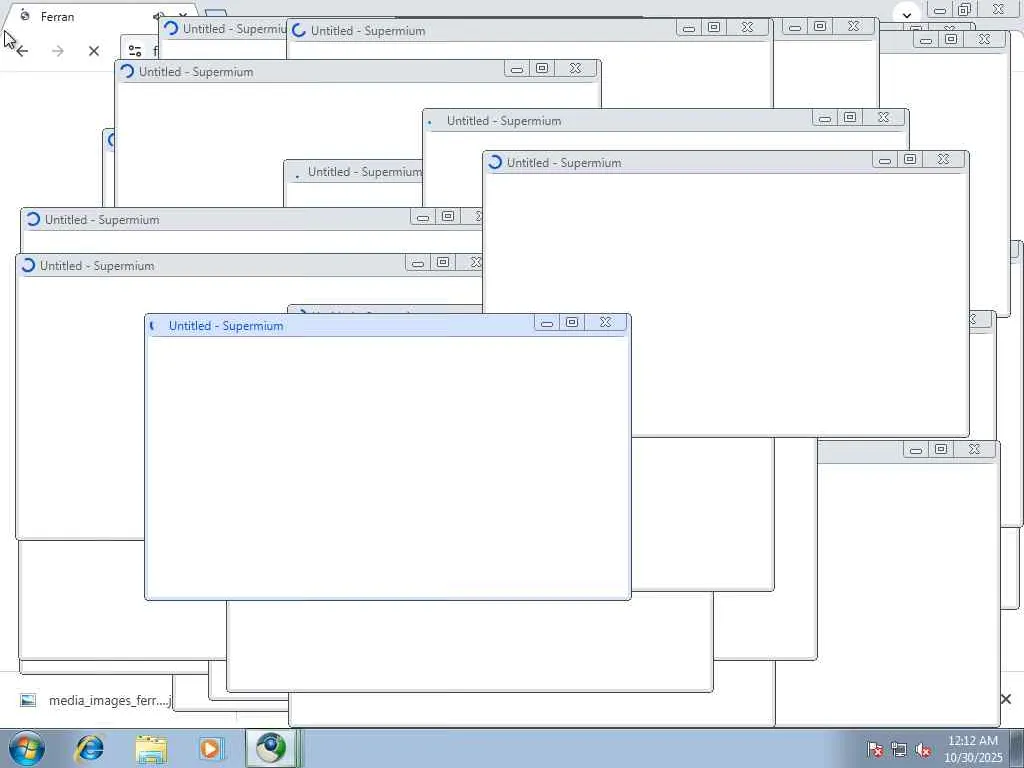The image size is (1024, 768).
Task: Restore down the main Ferran browser window
Action: click(x=965, y=9)
